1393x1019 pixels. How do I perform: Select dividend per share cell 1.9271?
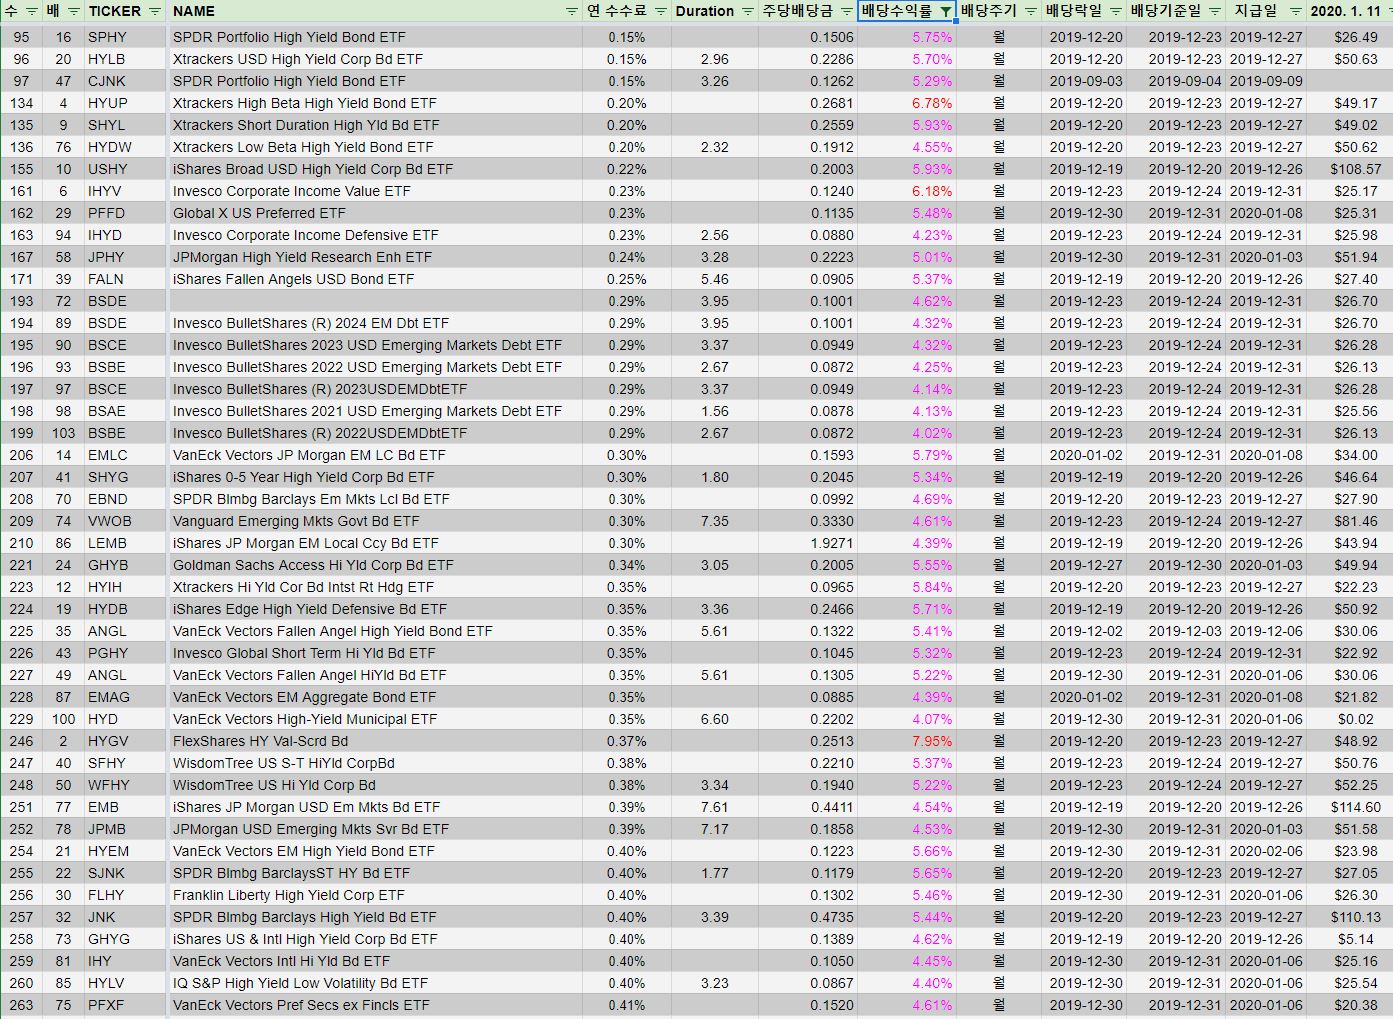pyautogui.click(x=808, y=543)
